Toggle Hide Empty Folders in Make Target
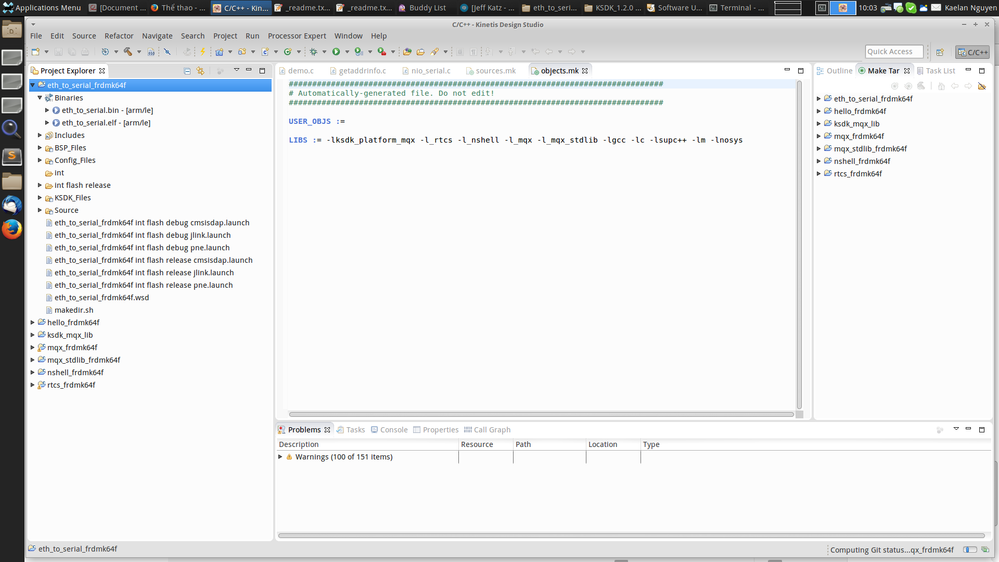This screenshot has width=999, height=562. click(x=982, y=86)
